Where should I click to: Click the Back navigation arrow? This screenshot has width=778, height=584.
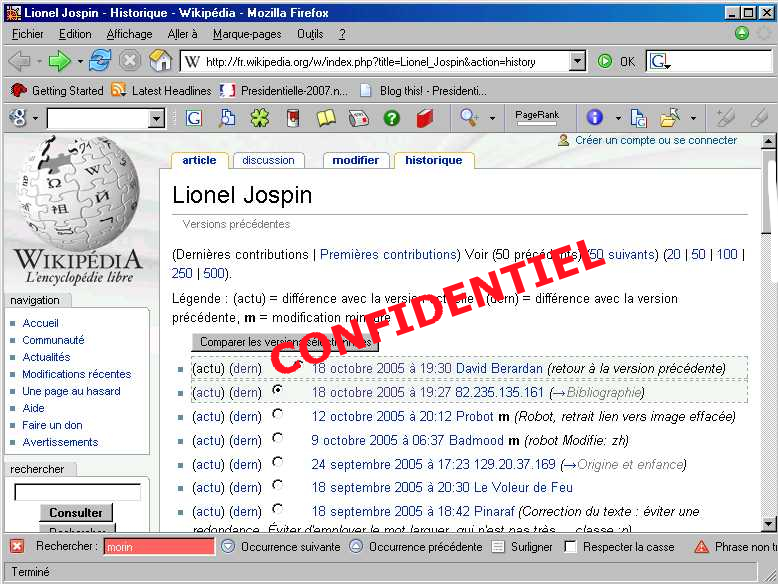(x=20, y=61)
